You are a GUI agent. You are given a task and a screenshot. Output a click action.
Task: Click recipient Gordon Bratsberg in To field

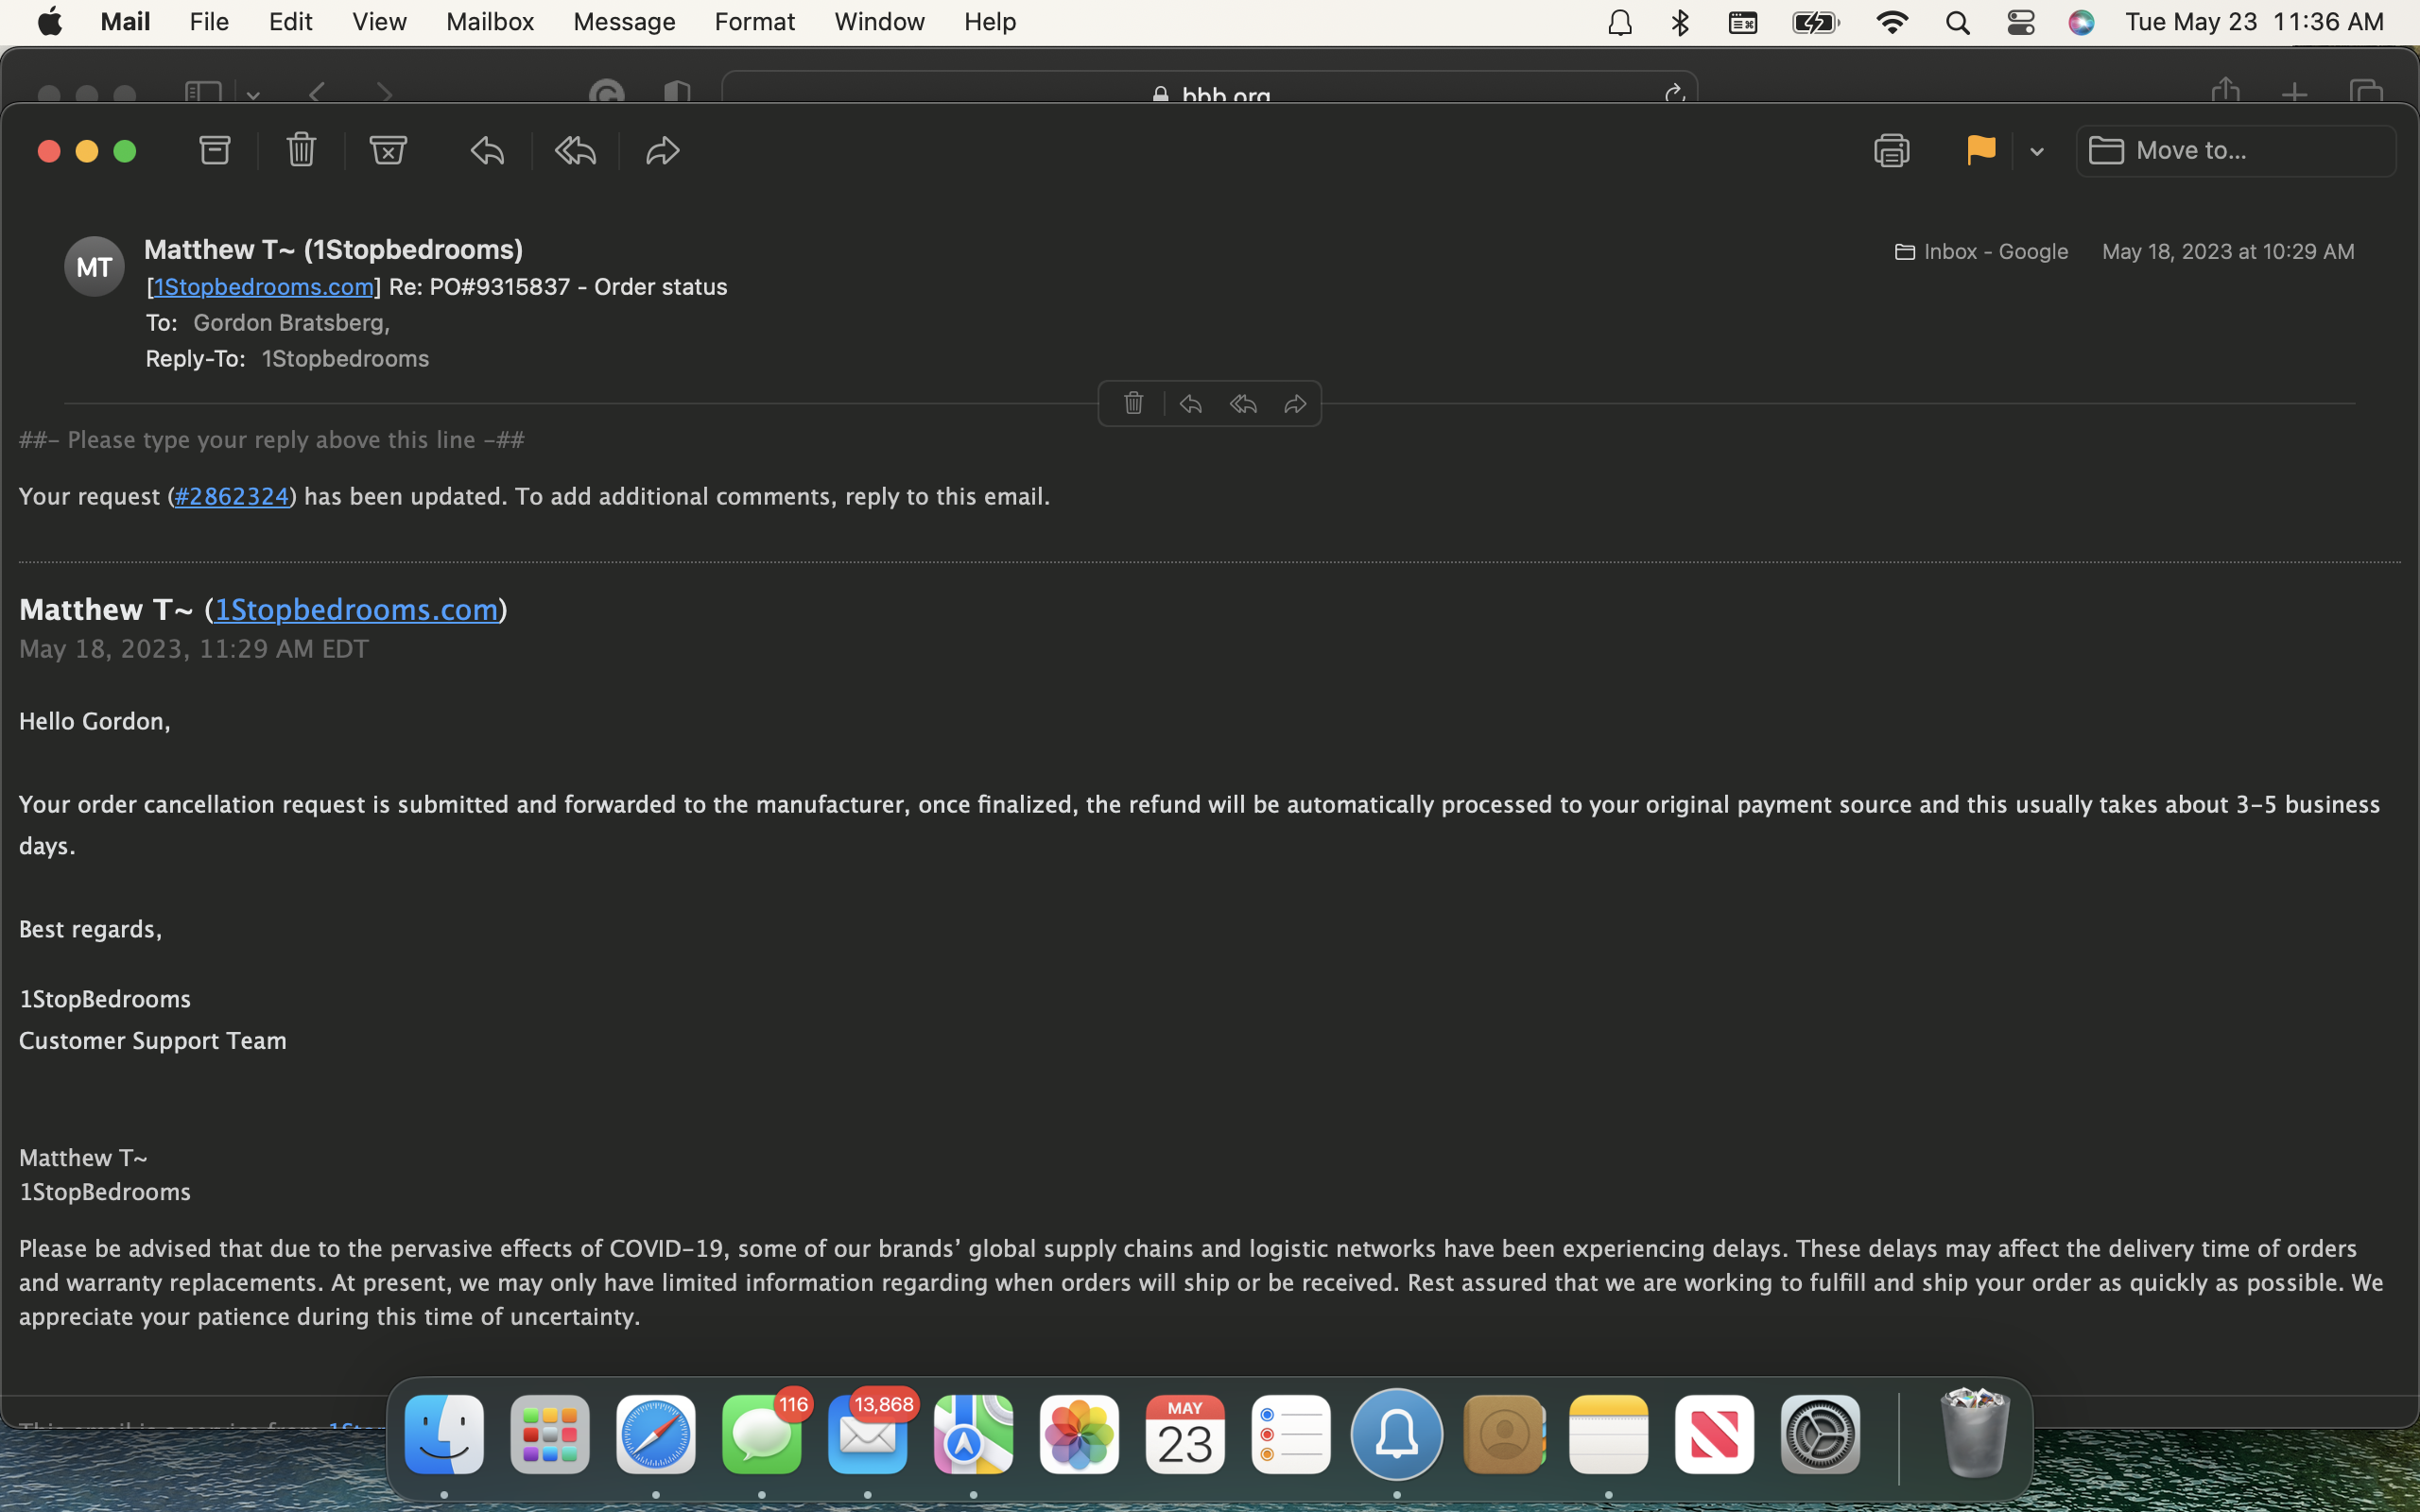(291, 322)
